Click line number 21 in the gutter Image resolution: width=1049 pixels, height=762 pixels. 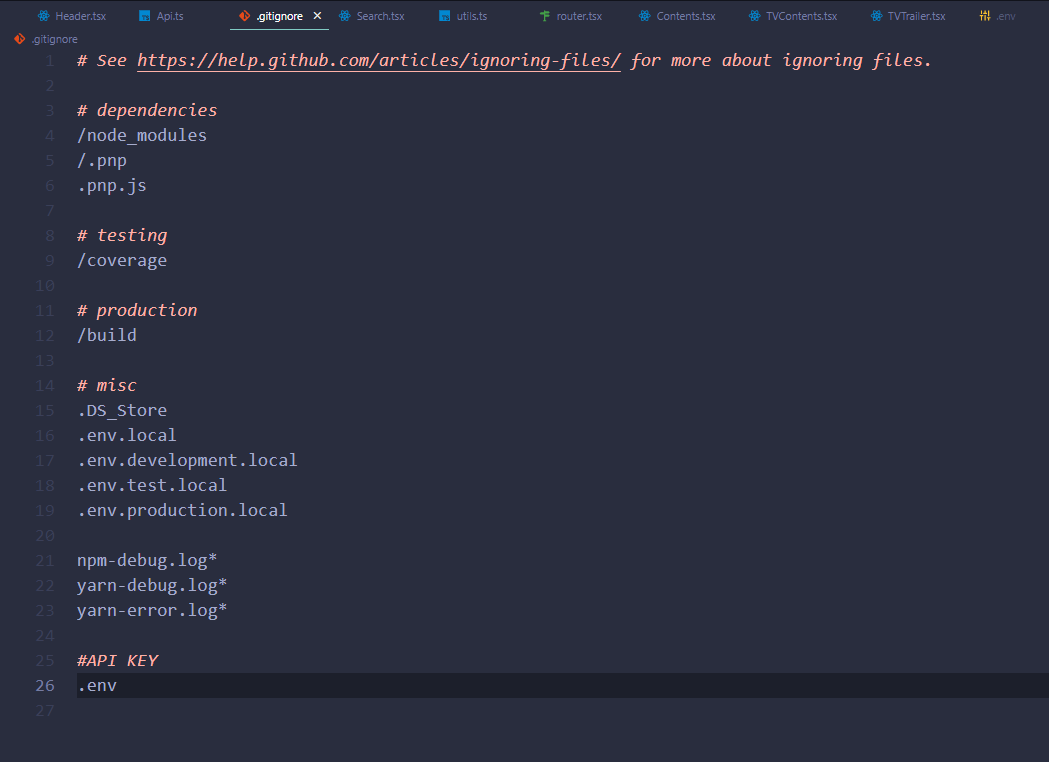click(x=45, y=561)
